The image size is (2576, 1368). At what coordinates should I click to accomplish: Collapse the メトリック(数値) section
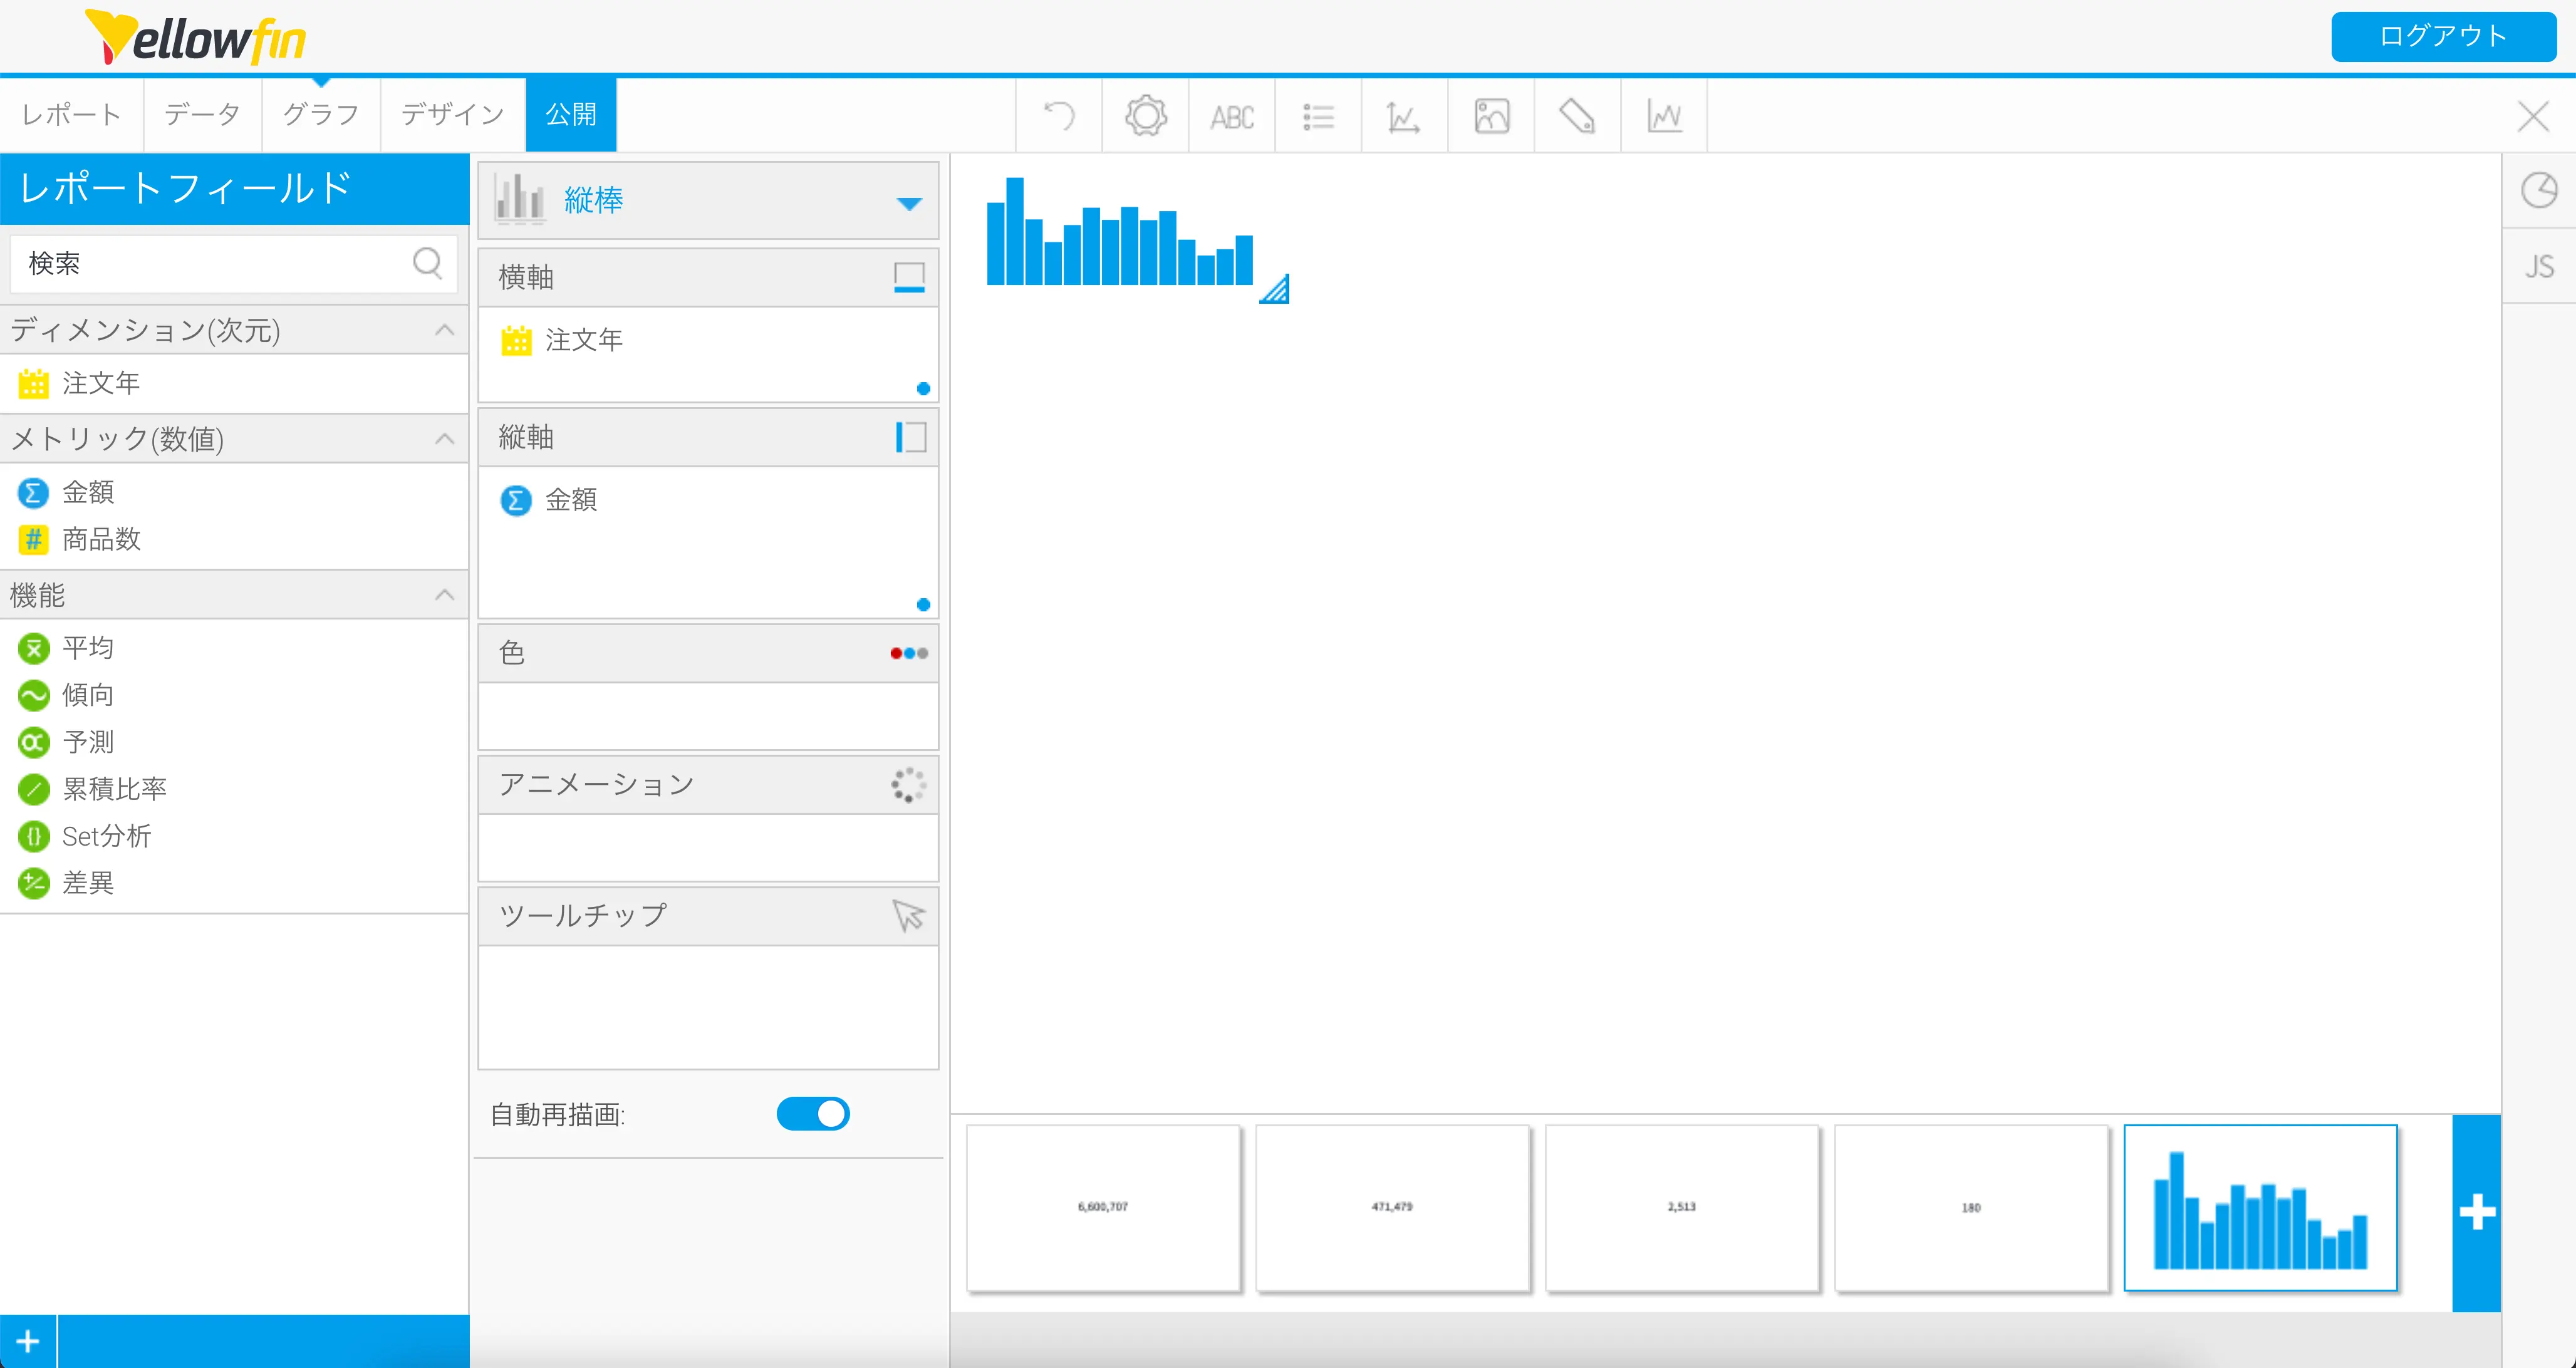tap(445, 439)
